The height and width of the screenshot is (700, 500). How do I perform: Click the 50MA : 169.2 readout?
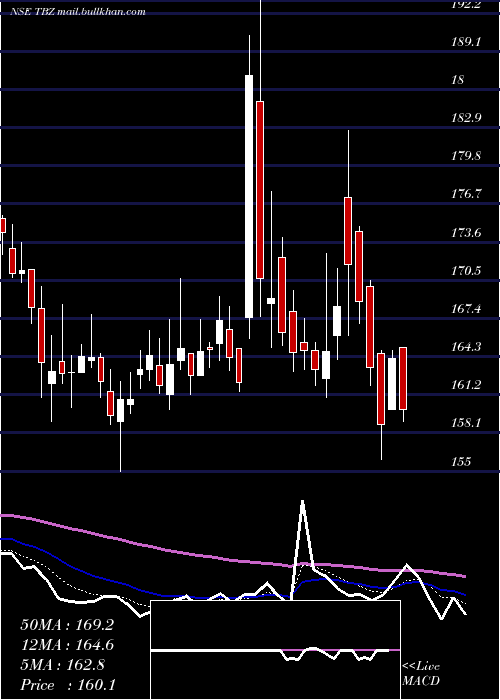tap(67, 625)
